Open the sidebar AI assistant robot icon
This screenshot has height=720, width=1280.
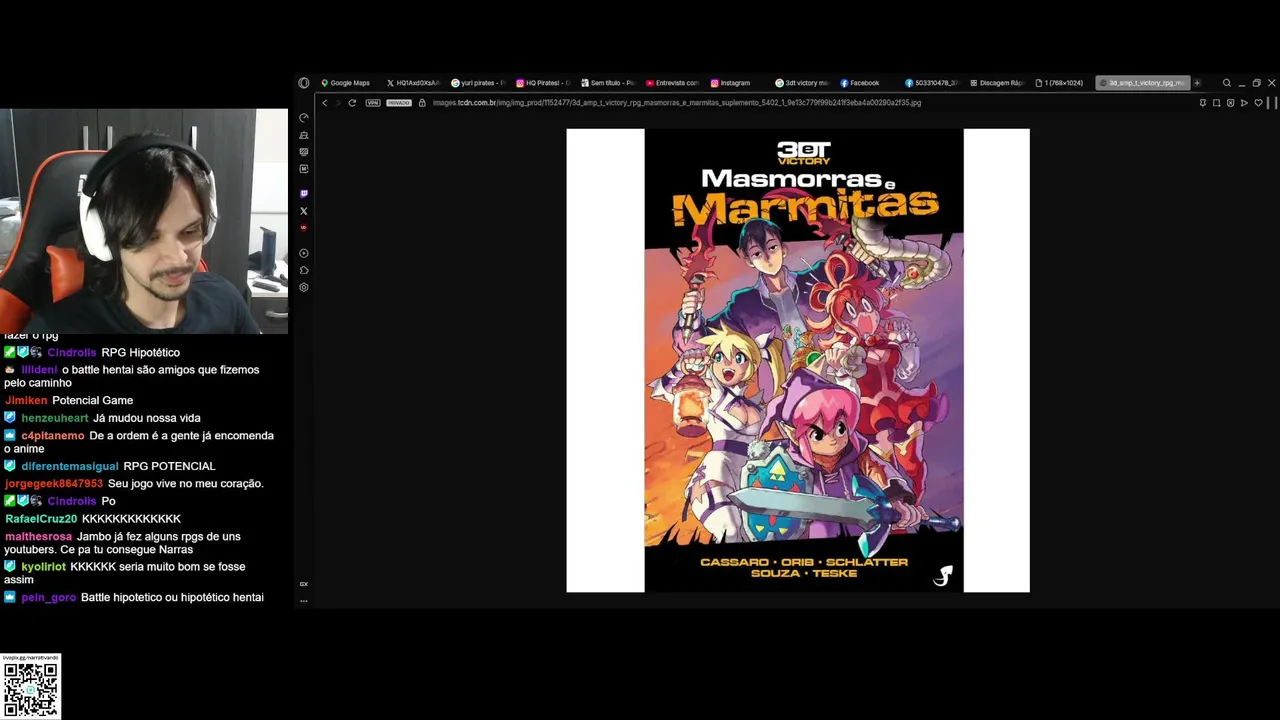tap(304, 135)
